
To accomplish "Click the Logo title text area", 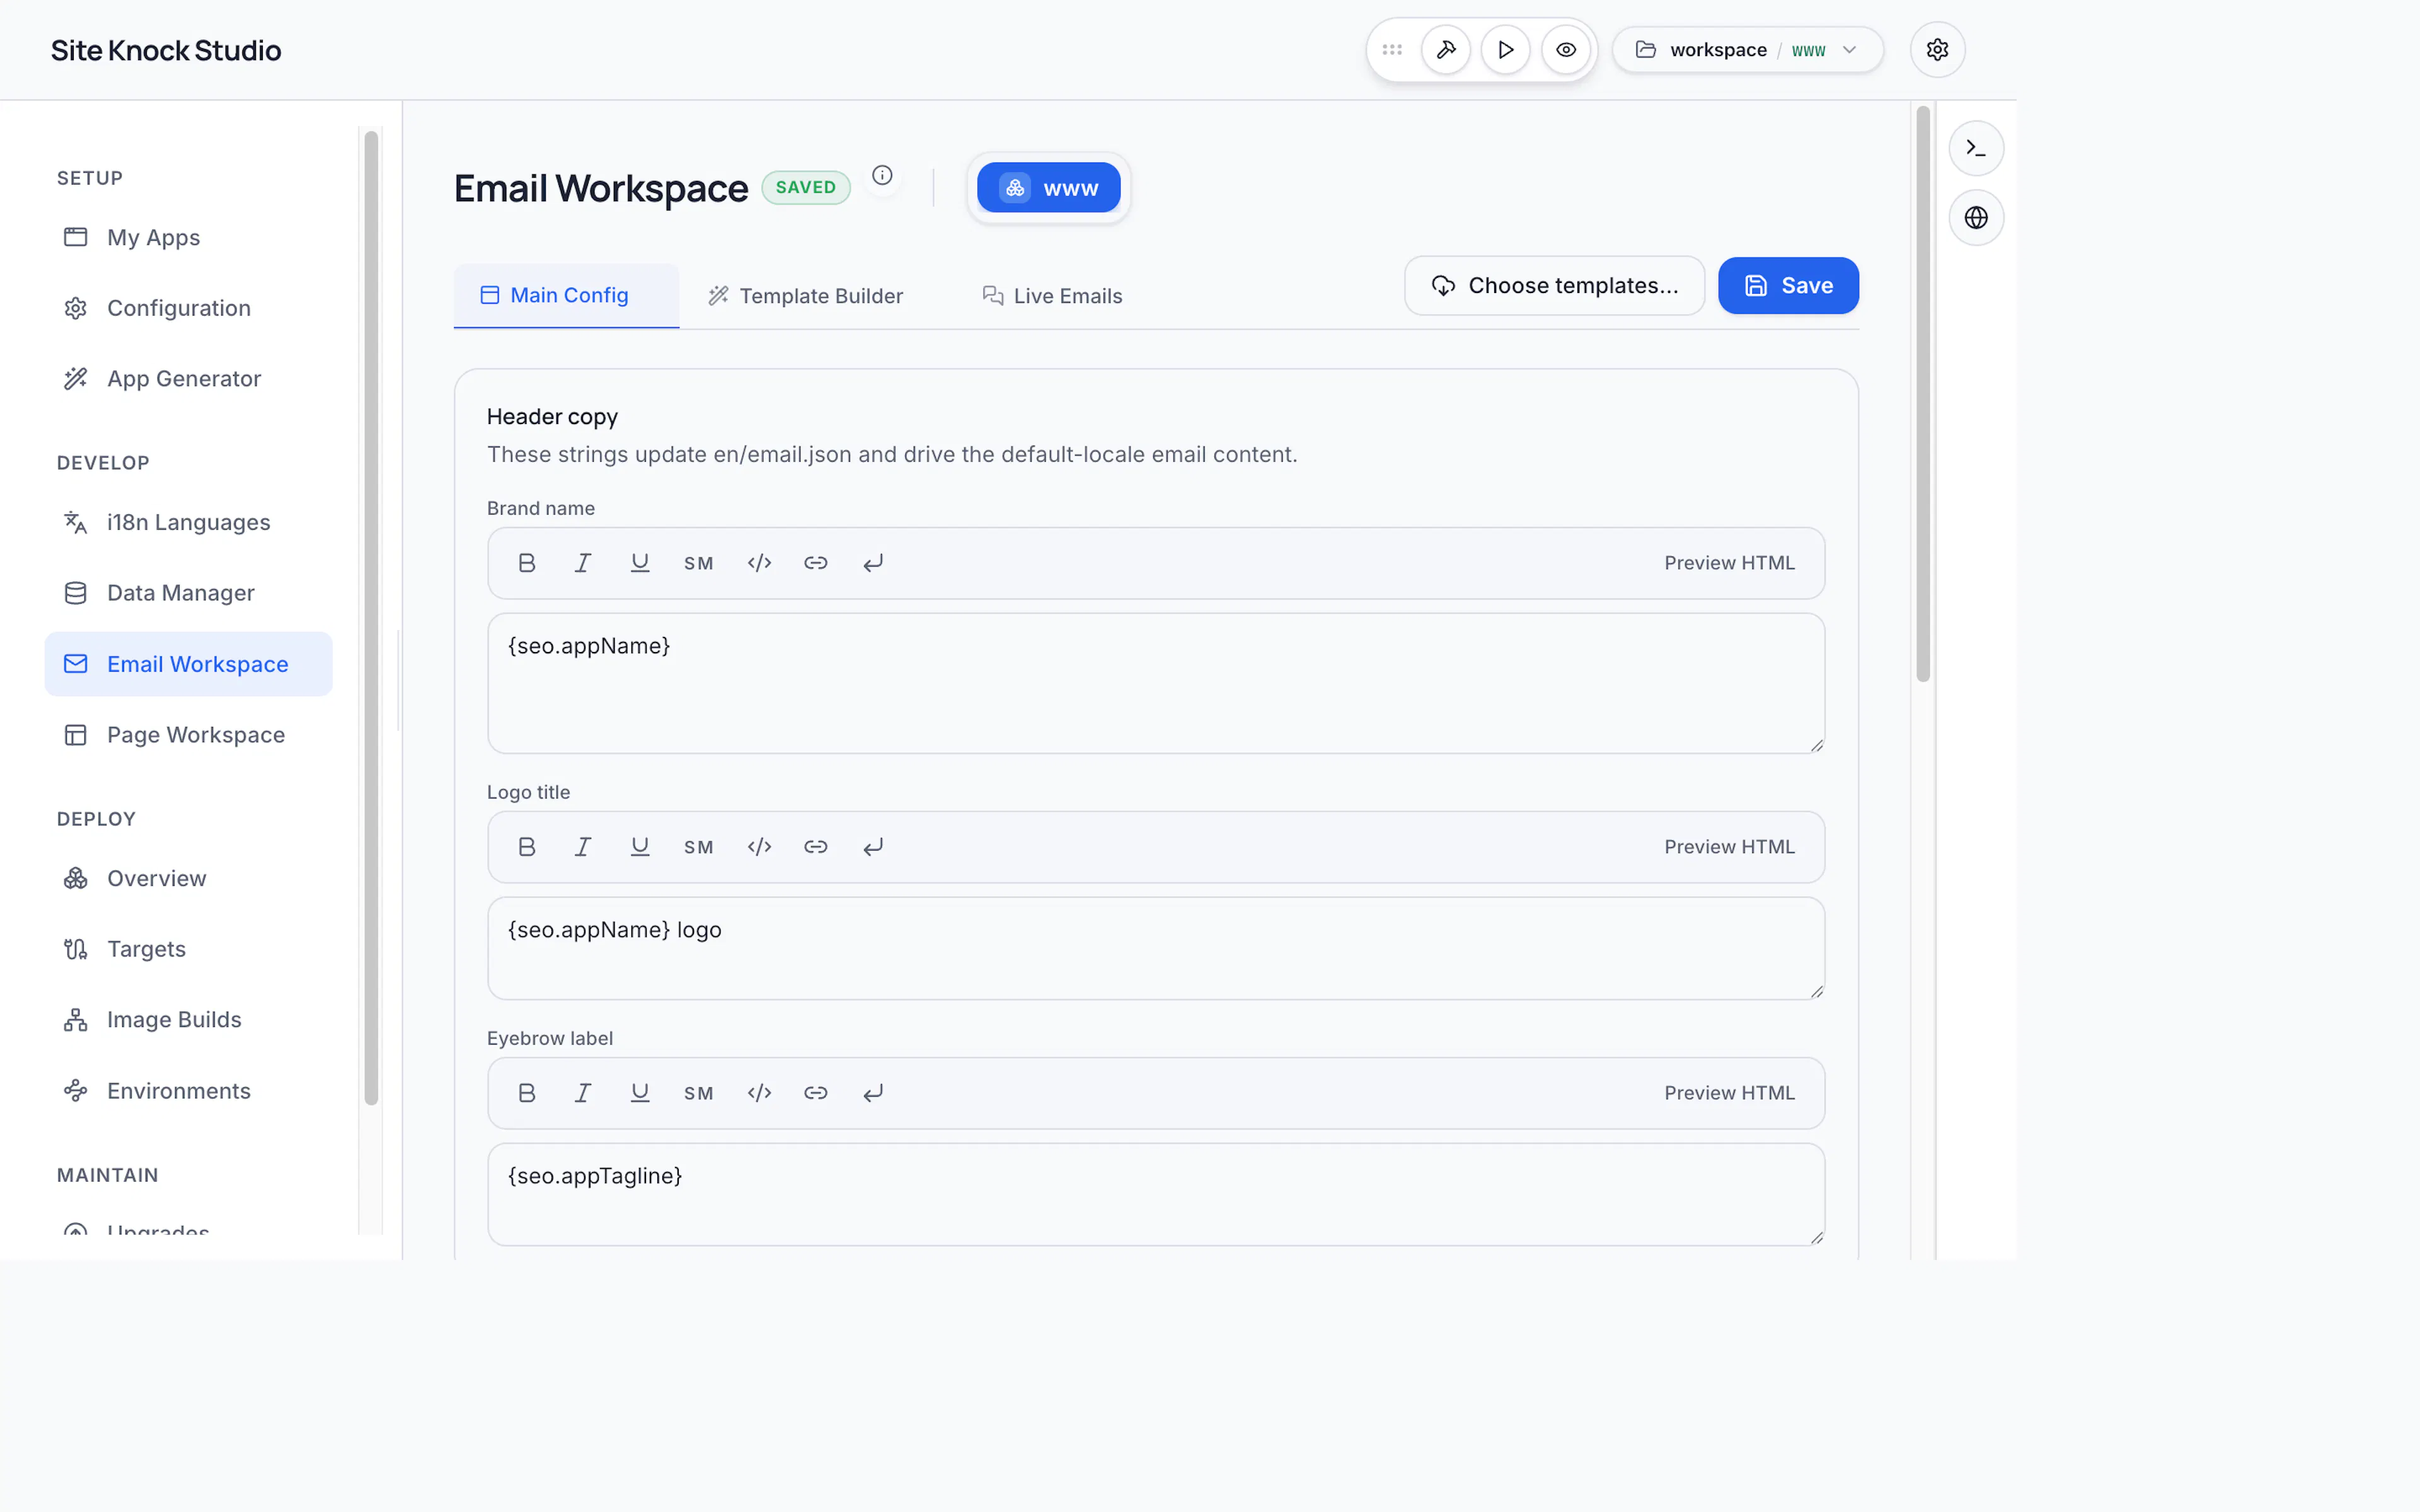I will 1156,948.
